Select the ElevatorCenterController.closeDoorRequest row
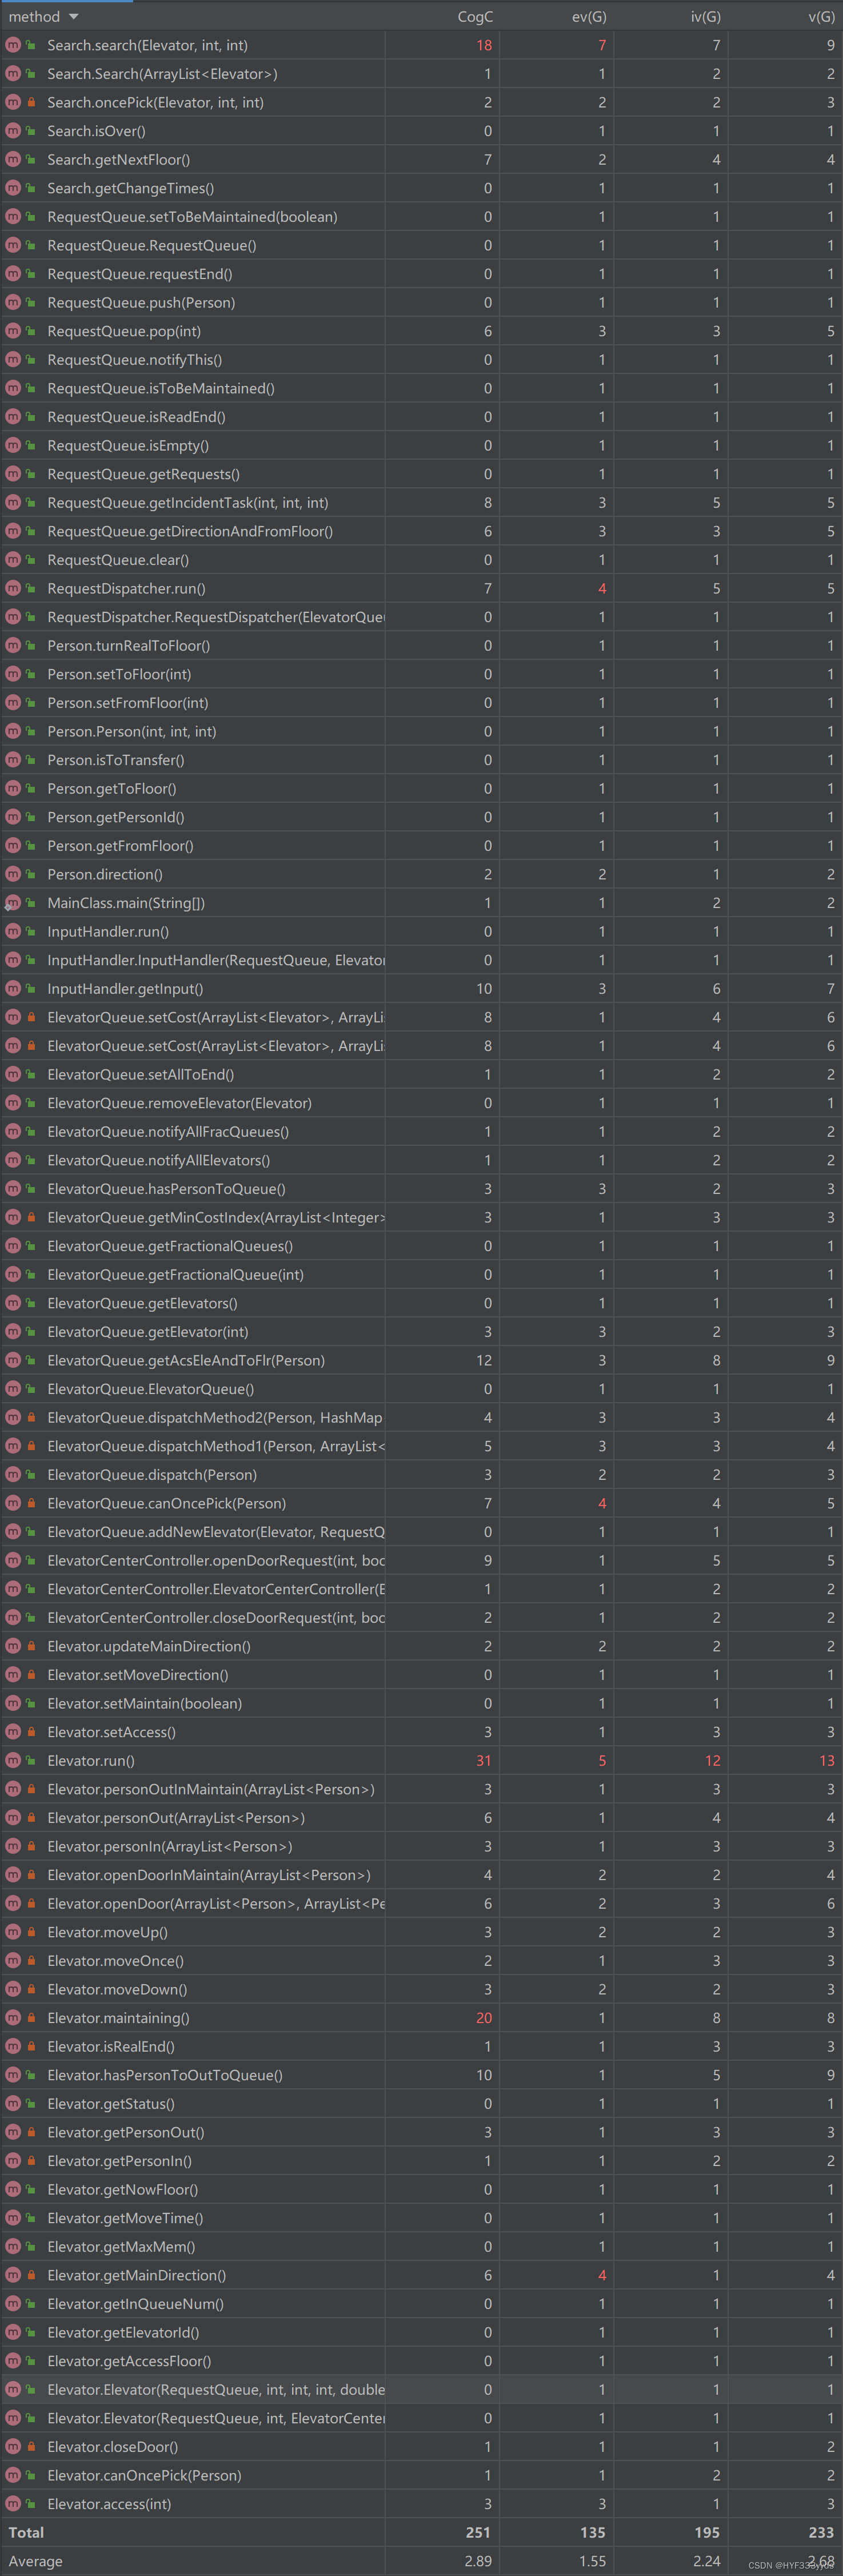The width and height of the screenshot is (843, 2576). click(x=421, y=1617)
